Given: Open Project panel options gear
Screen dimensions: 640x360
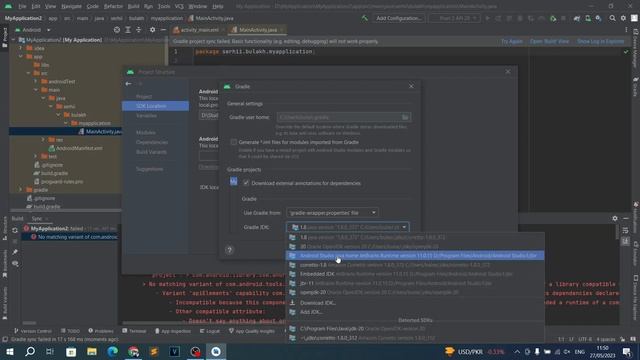Looking at the screenshot, I should (x=152, y=30).
